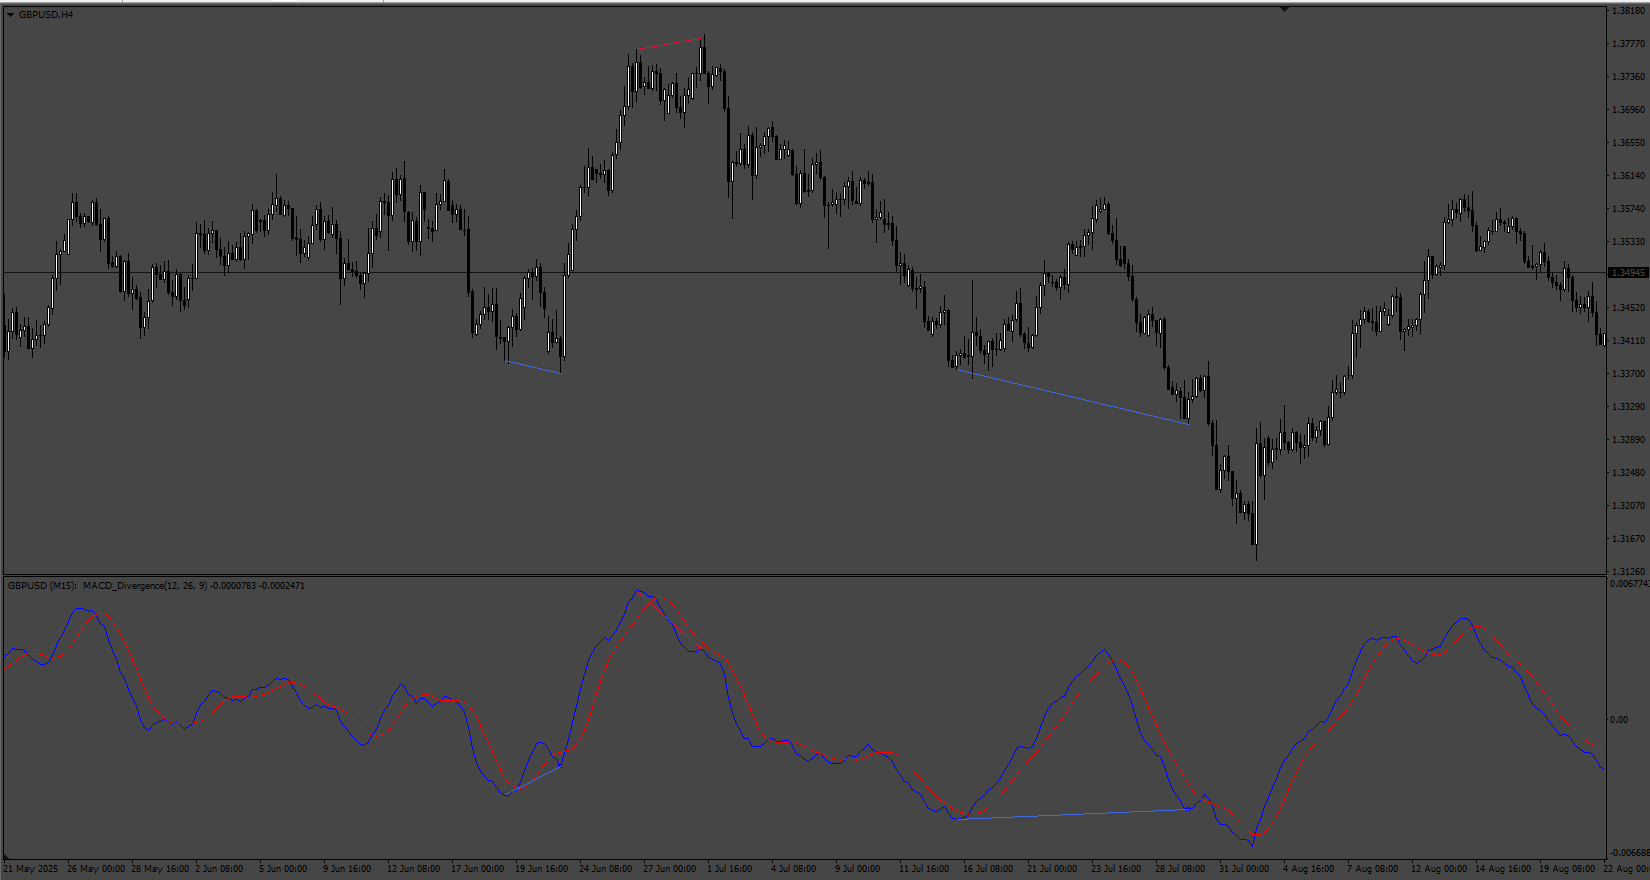Click the -0.006688 indicator scale value
Image resolution: width=1650 pixels, height=880 pixels.
click(x=1629, y=853)
